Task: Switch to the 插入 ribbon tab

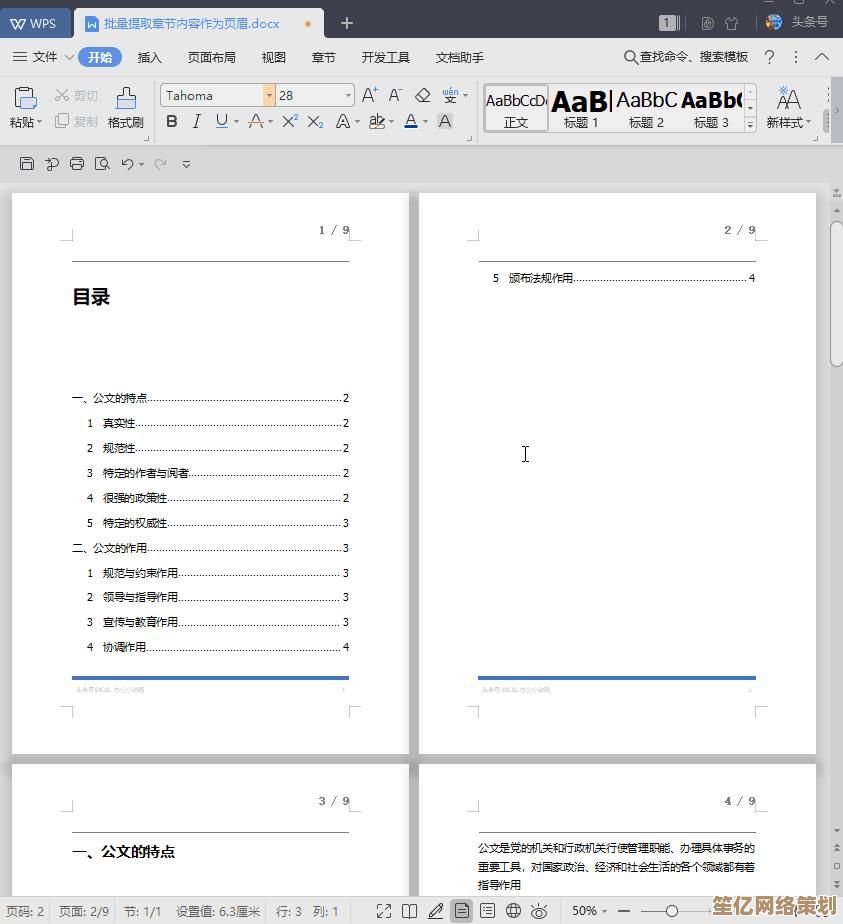Action: (x=149, y=57)
